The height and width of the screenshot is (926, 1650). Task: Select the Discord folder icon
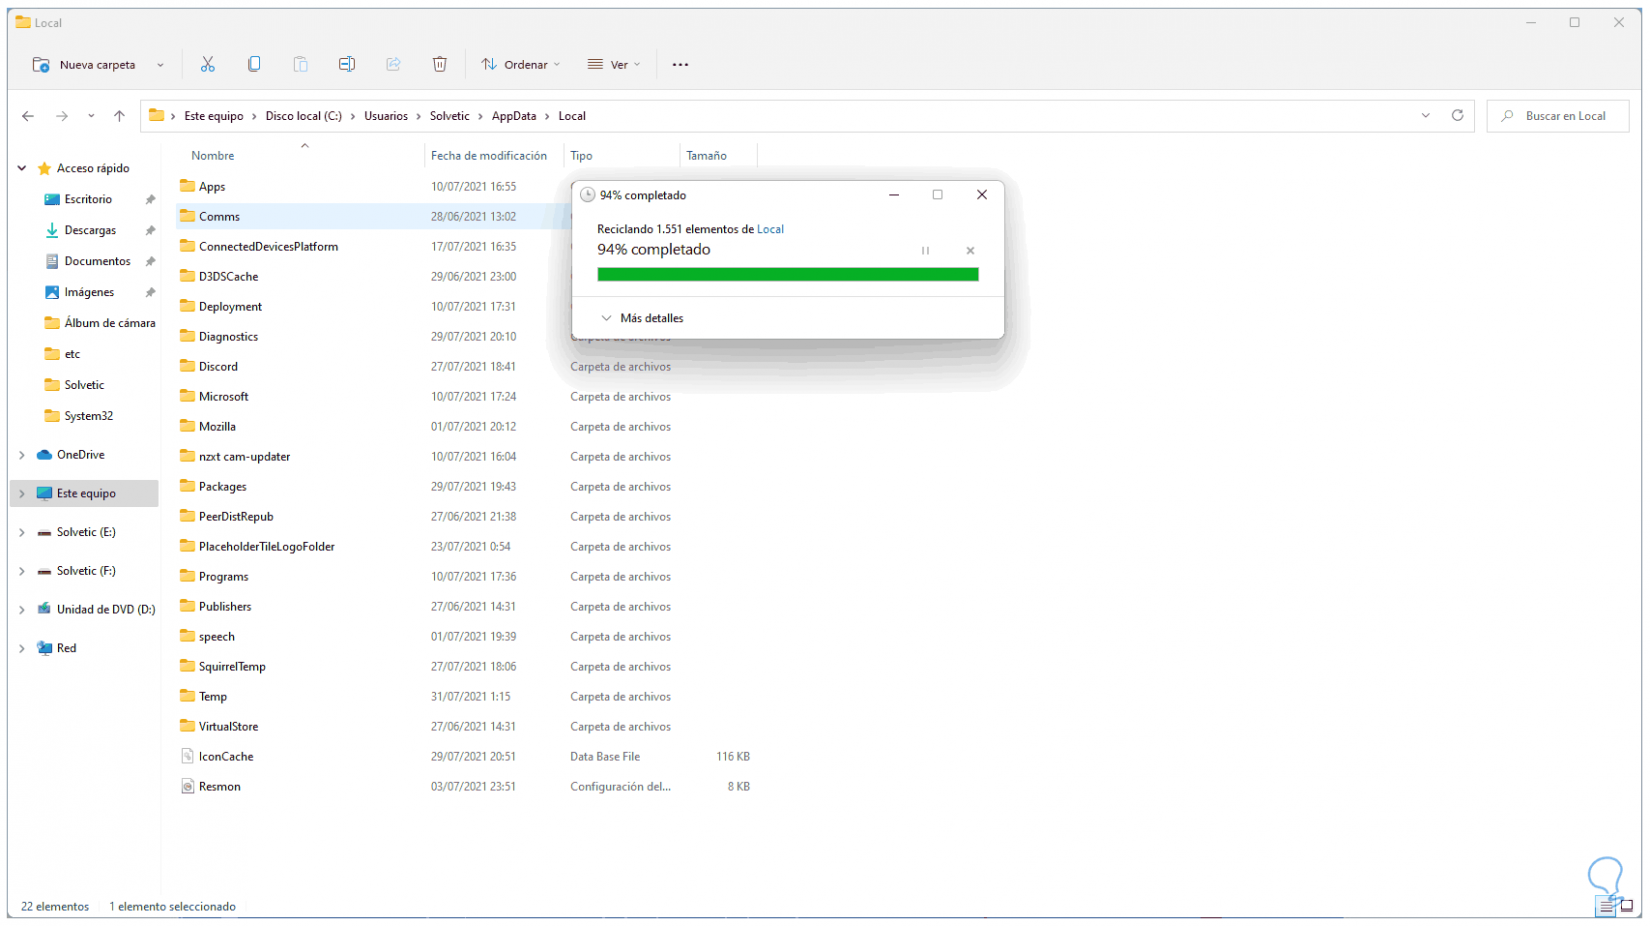(x=187, y=366)
